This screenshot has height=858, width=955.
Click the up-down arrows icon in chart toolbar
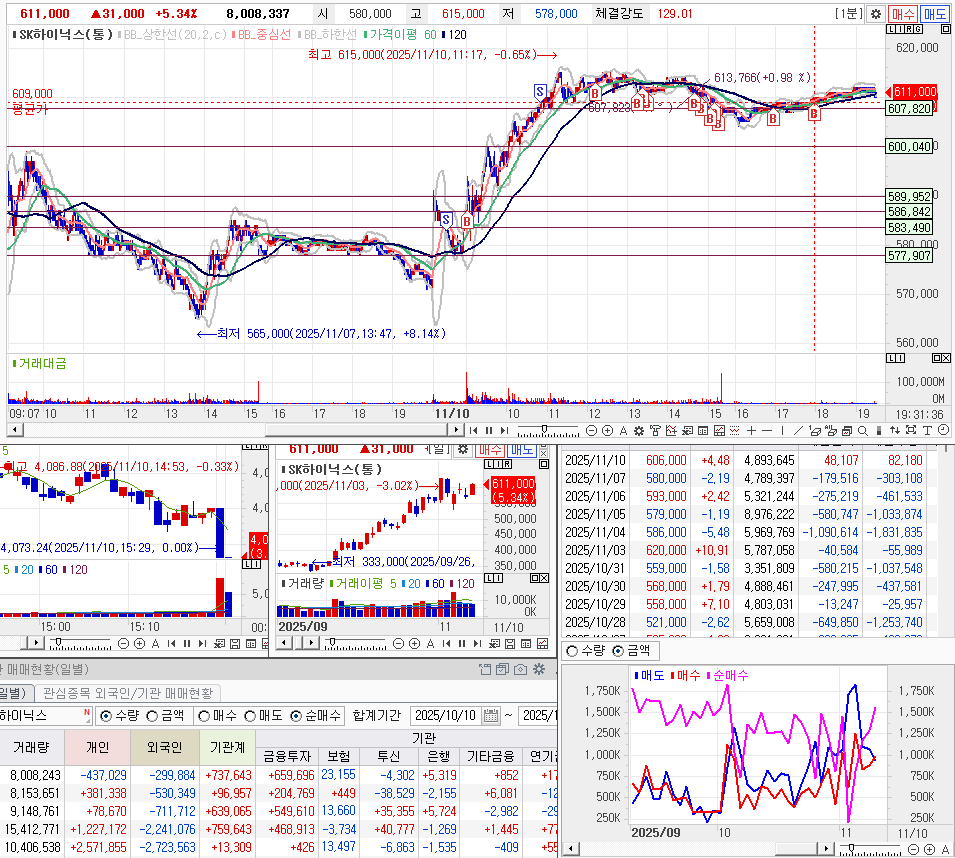point(895,431)
